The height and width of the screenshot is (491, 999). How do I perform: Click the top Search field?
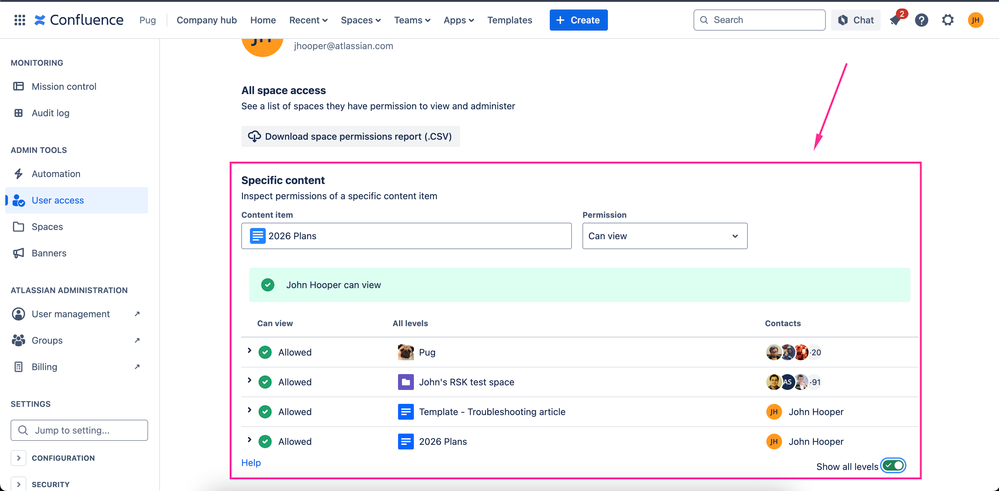coord(759,20)
